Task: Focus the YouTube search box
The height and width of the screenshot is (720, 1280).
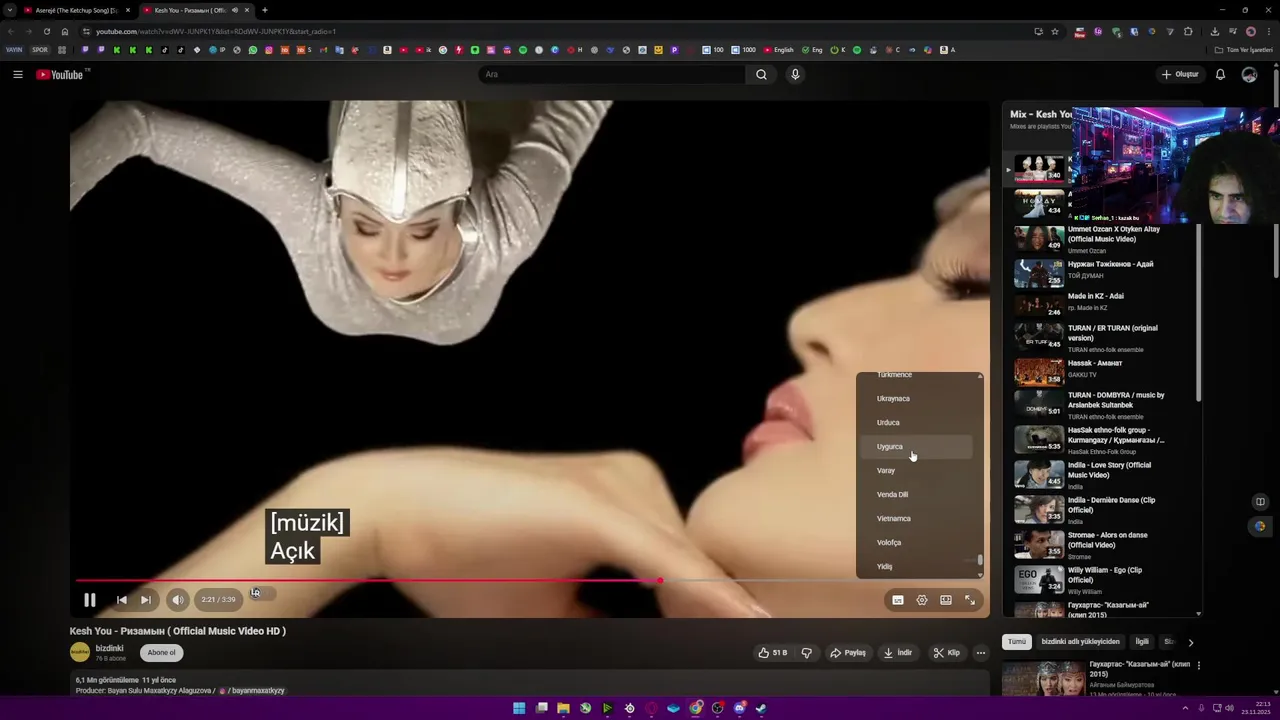Action: pyautogui.click(x=610, y=74)
